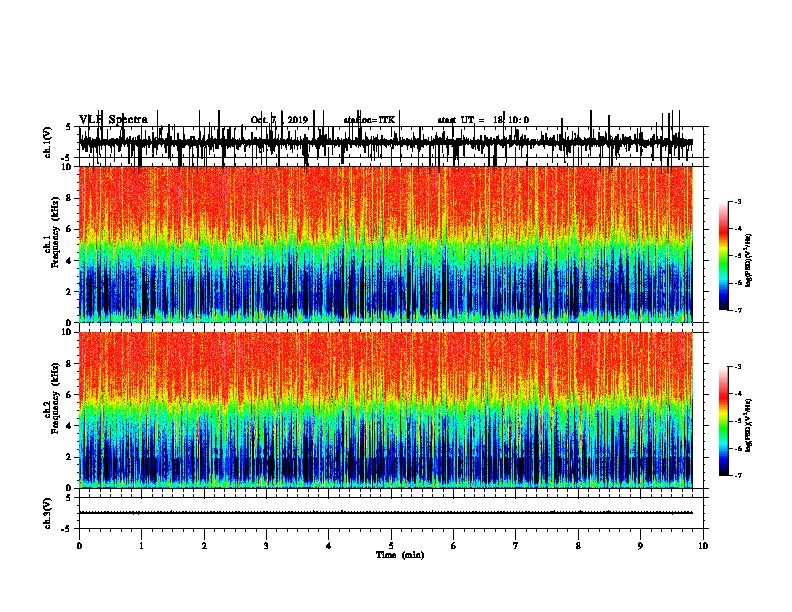This screenshot has height=612, width=792.
Task: Click the ch.1 voltage waveform trace panel
Action: coord(390,142)
